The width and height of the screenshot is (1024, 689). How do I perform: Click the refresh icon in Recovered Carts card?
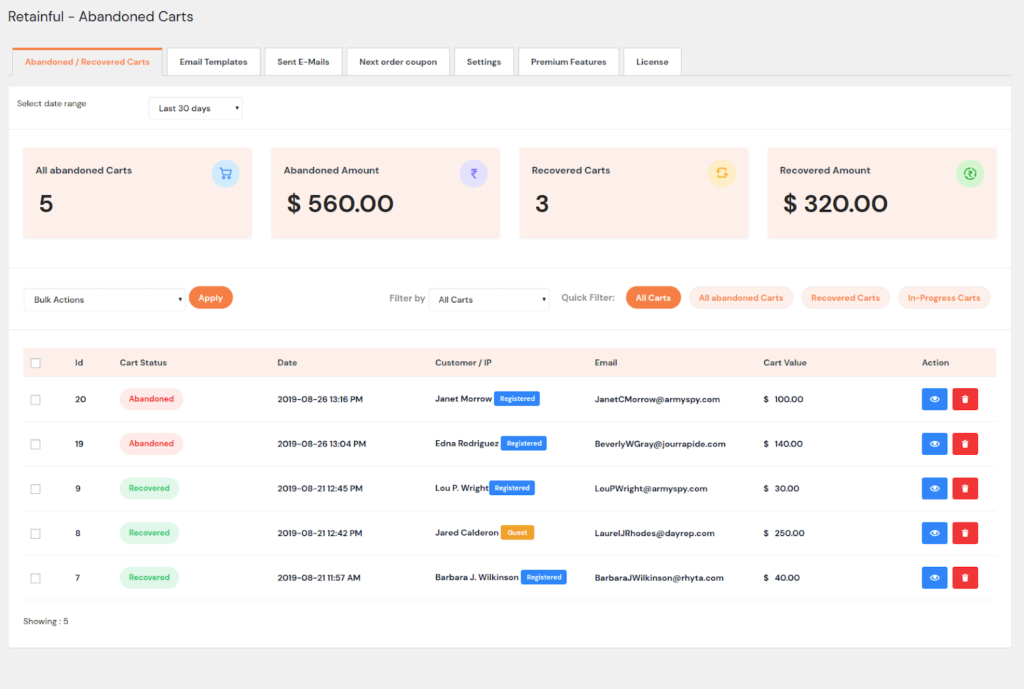click(x=722, y=174)
